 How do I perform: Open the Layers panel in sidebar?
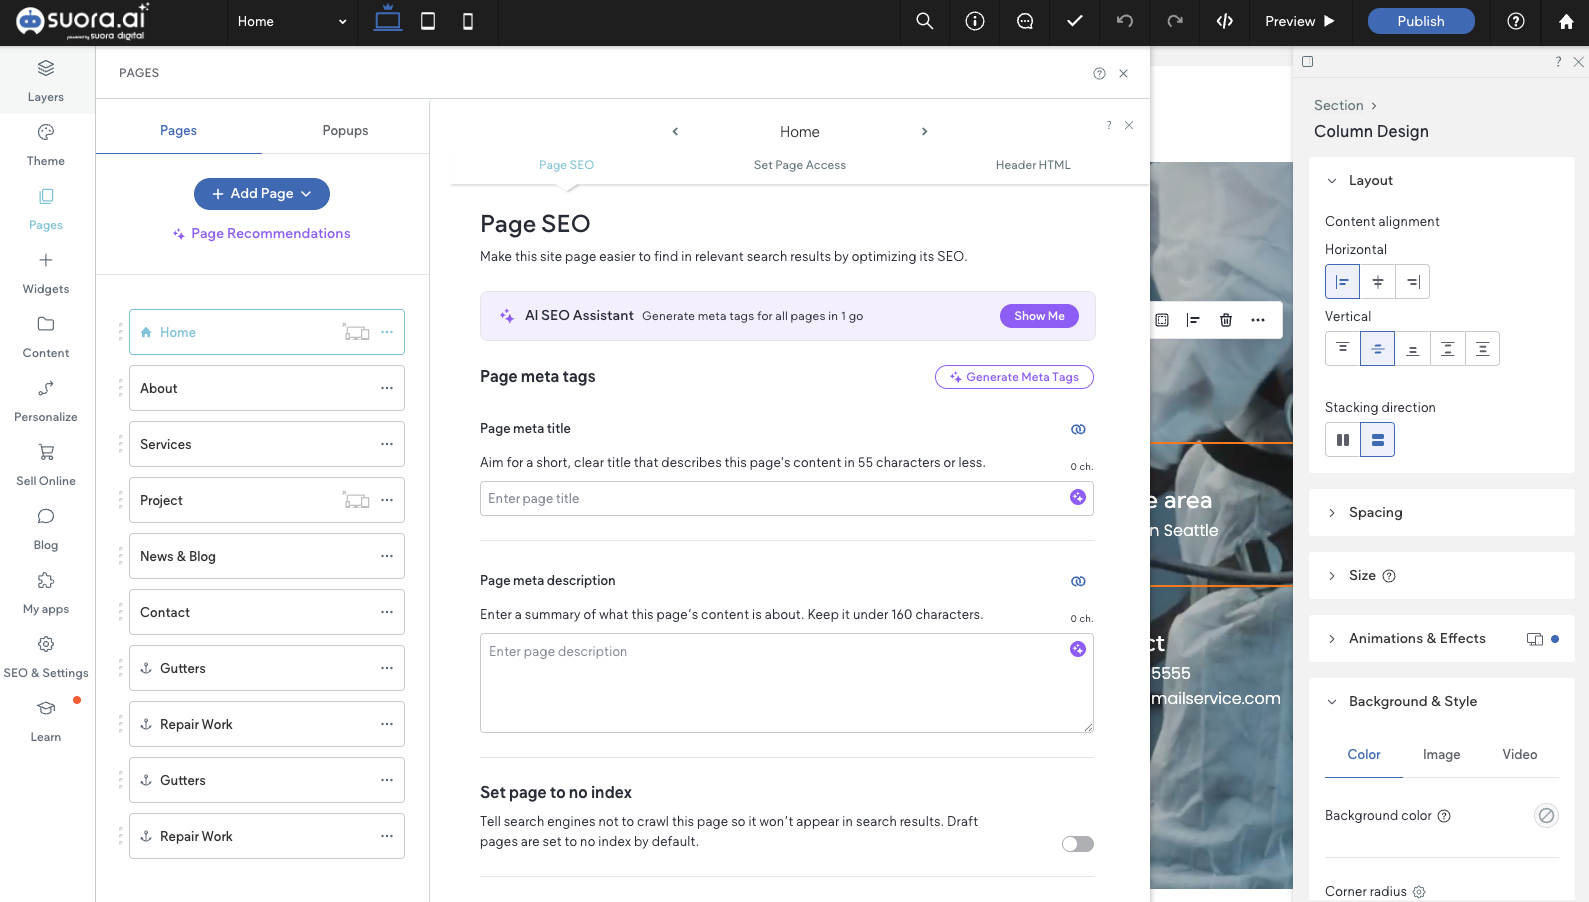(x=46, y=80)
